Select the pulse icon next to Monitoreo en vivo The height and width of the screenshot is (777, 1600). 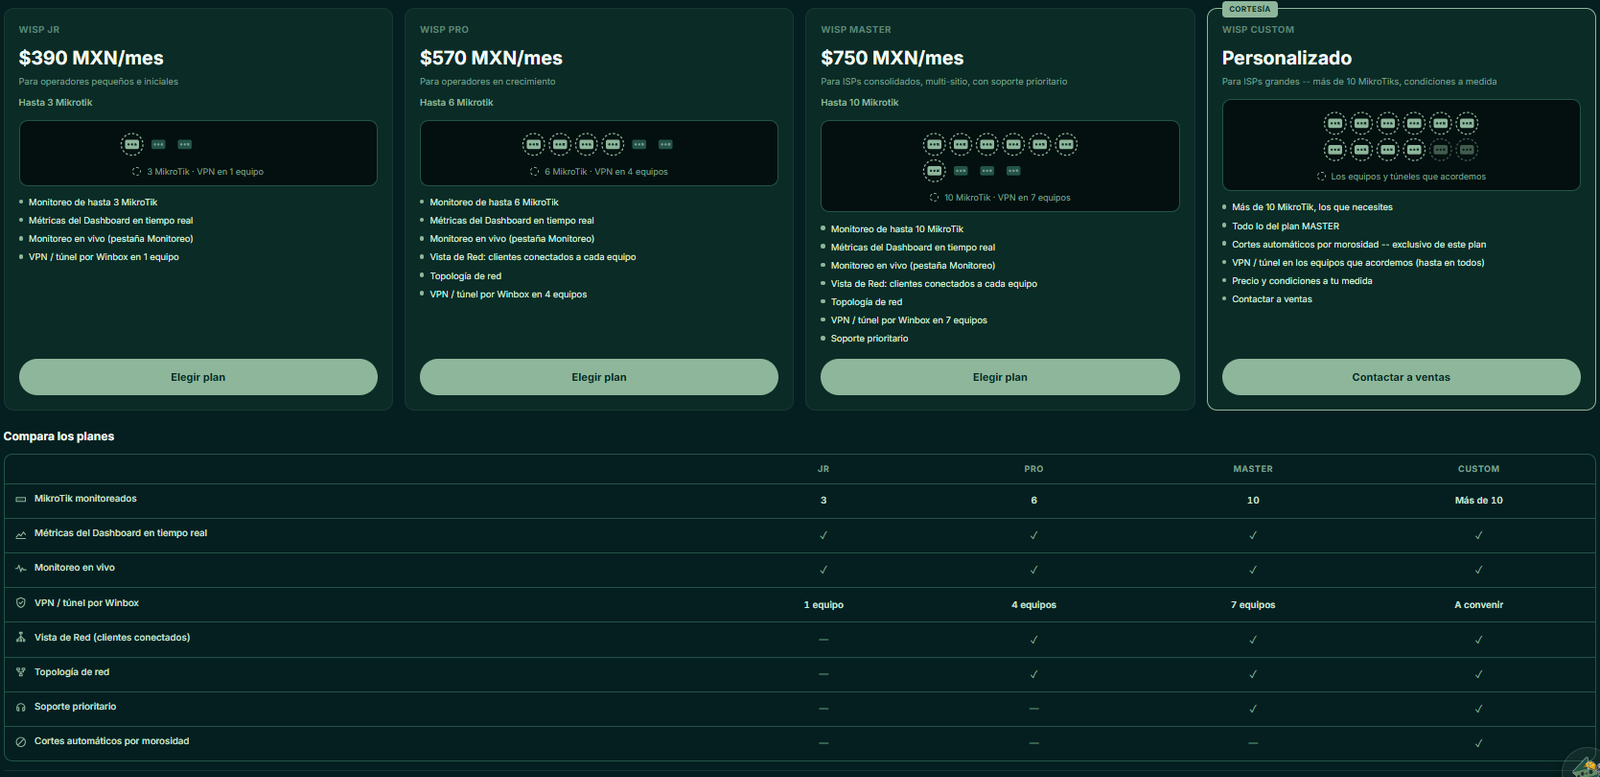tap(21, 568)
